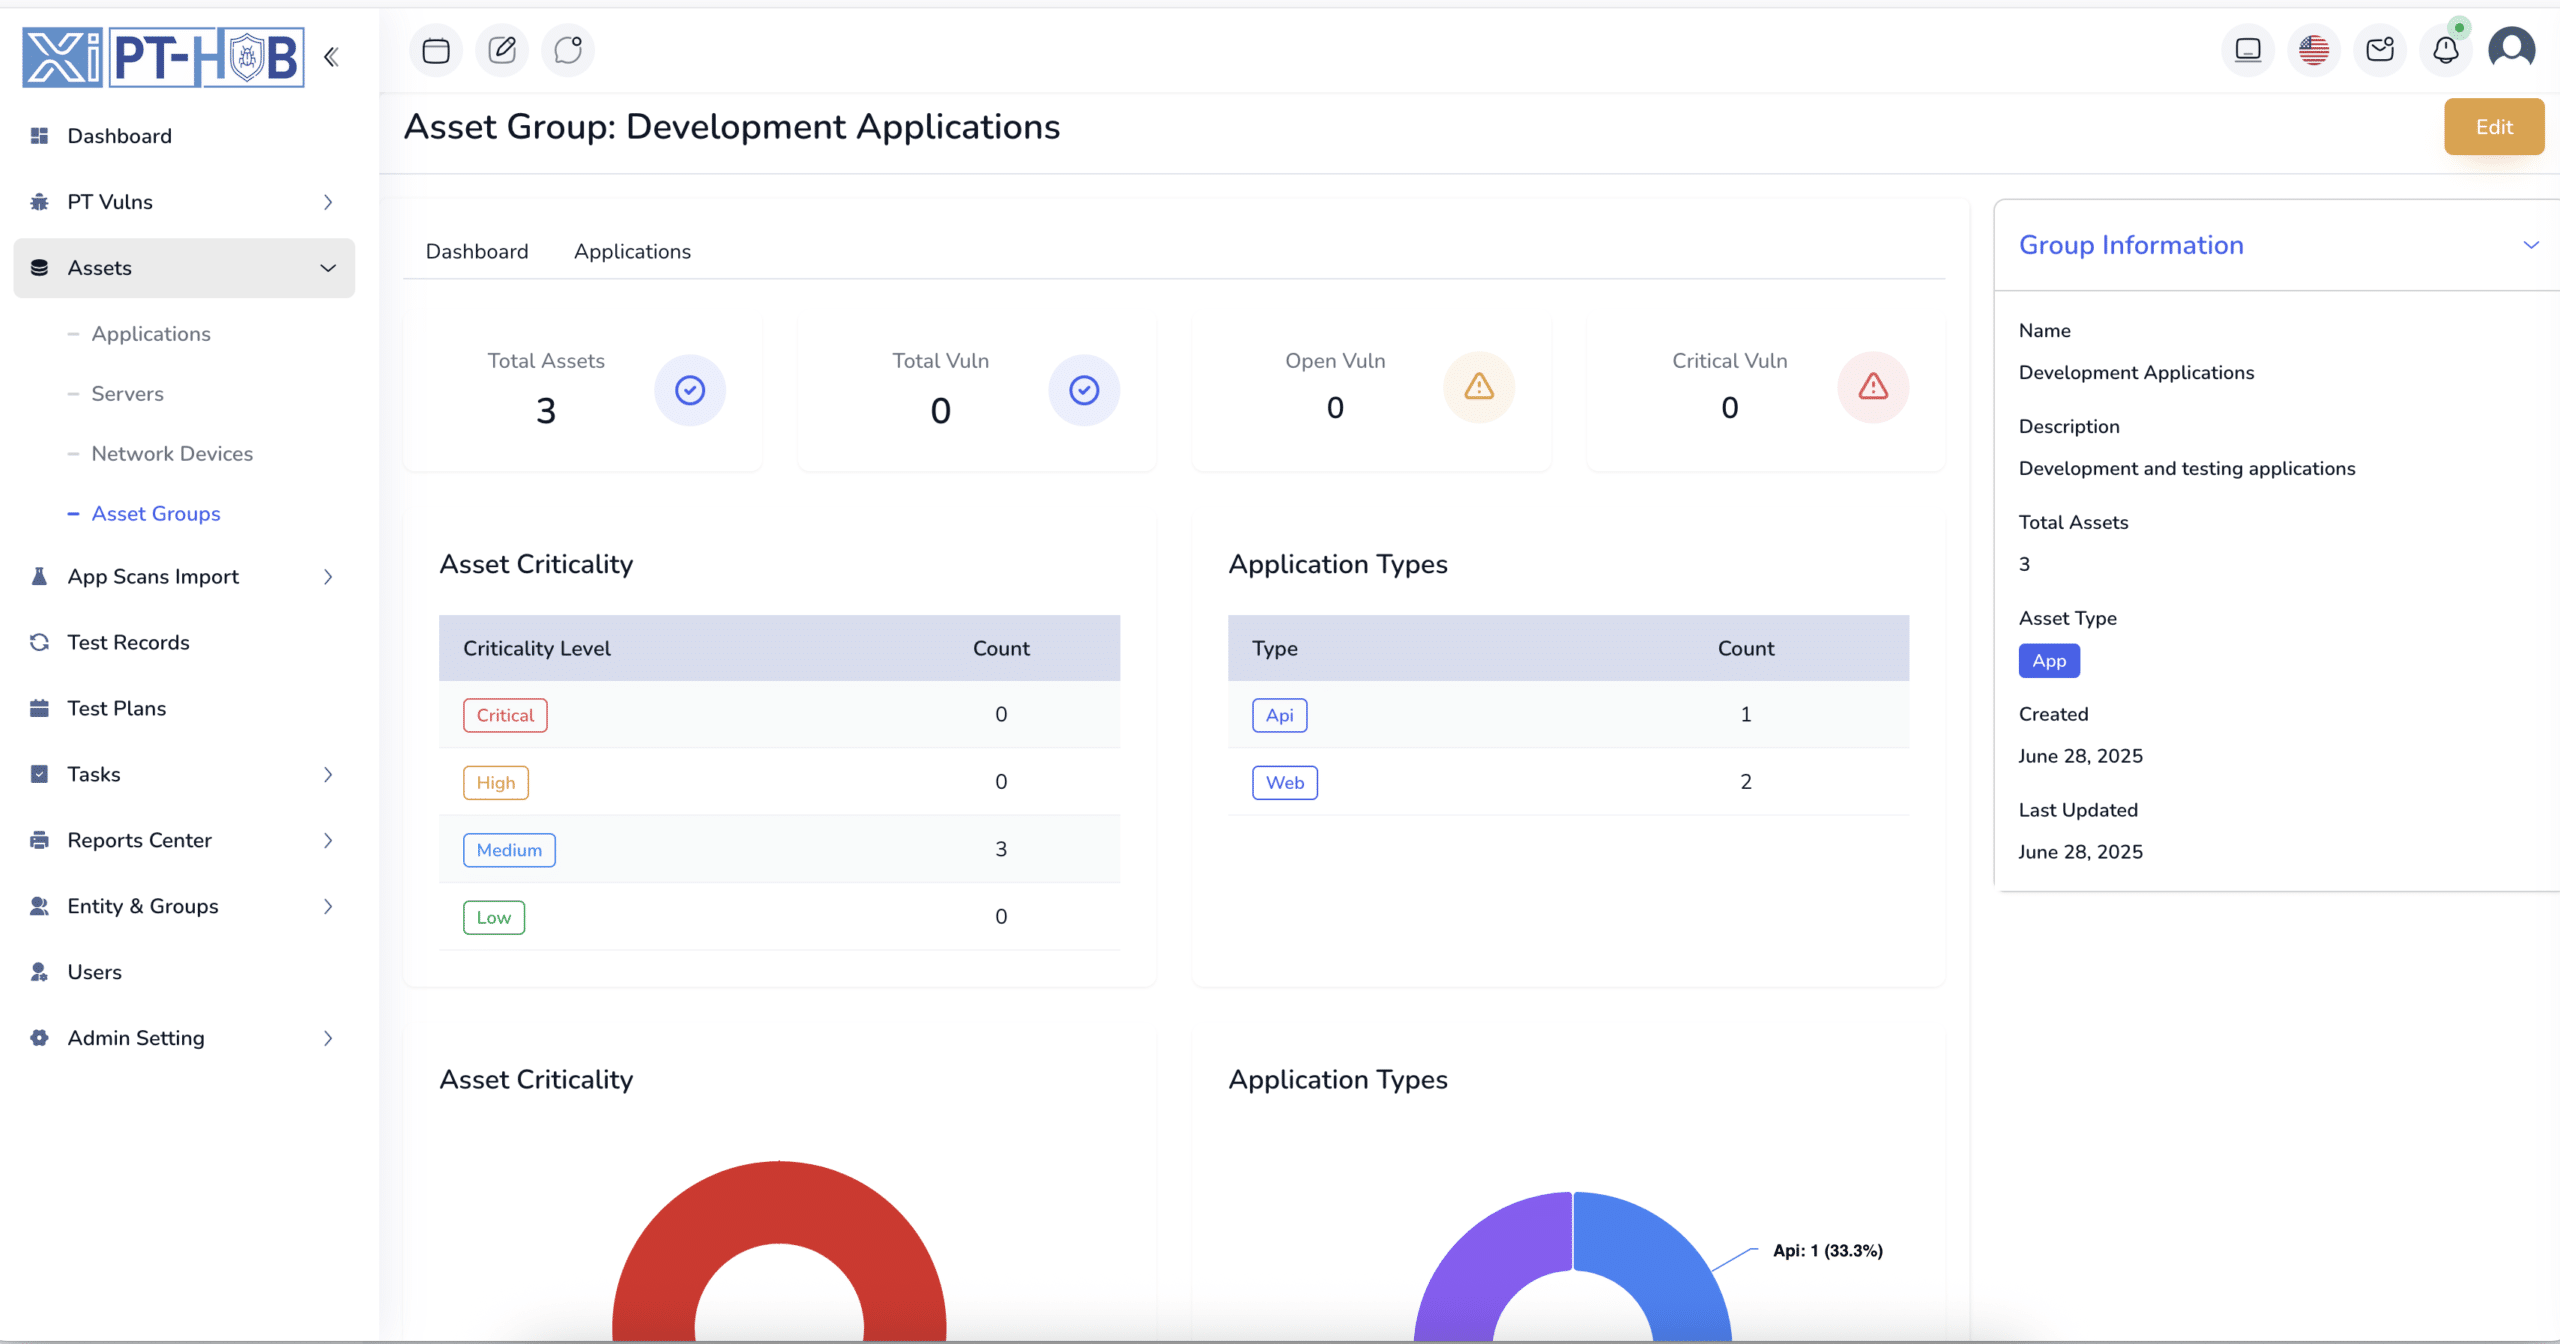This screenshot has width=2560, height=1344.
Task: Open Applications under Assets in sidebar
Action: tap(151, 334)
